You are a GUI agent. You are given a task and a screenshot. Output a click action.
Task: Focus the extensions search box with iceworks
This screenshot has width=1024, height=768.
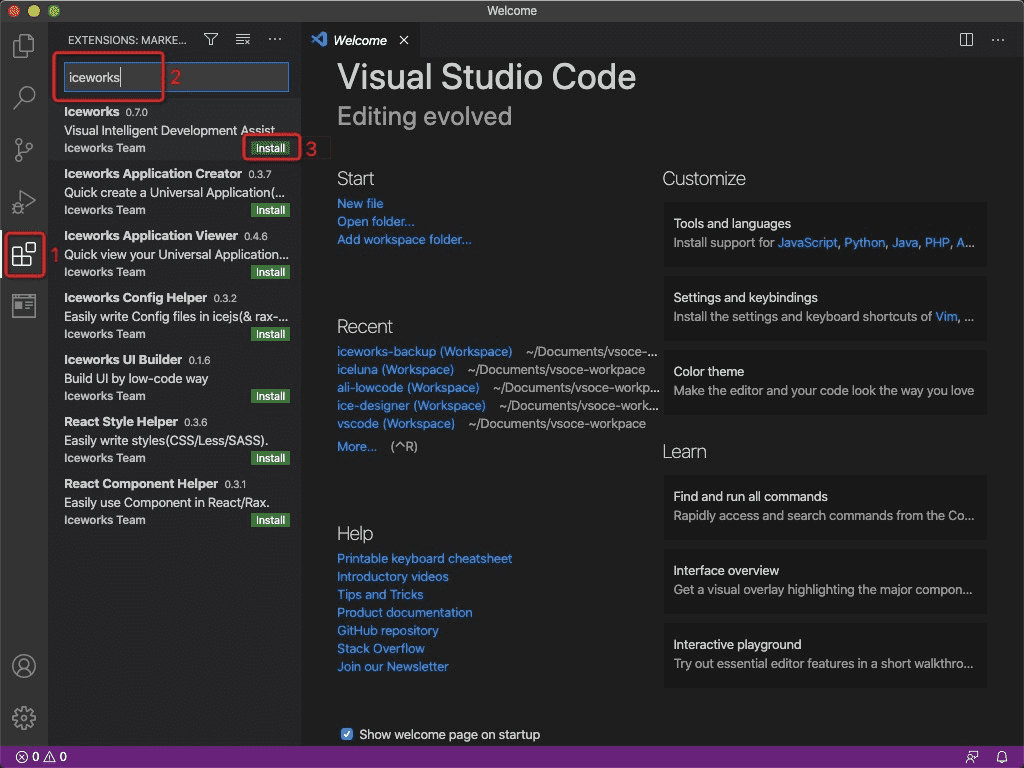tap(176, 77)
